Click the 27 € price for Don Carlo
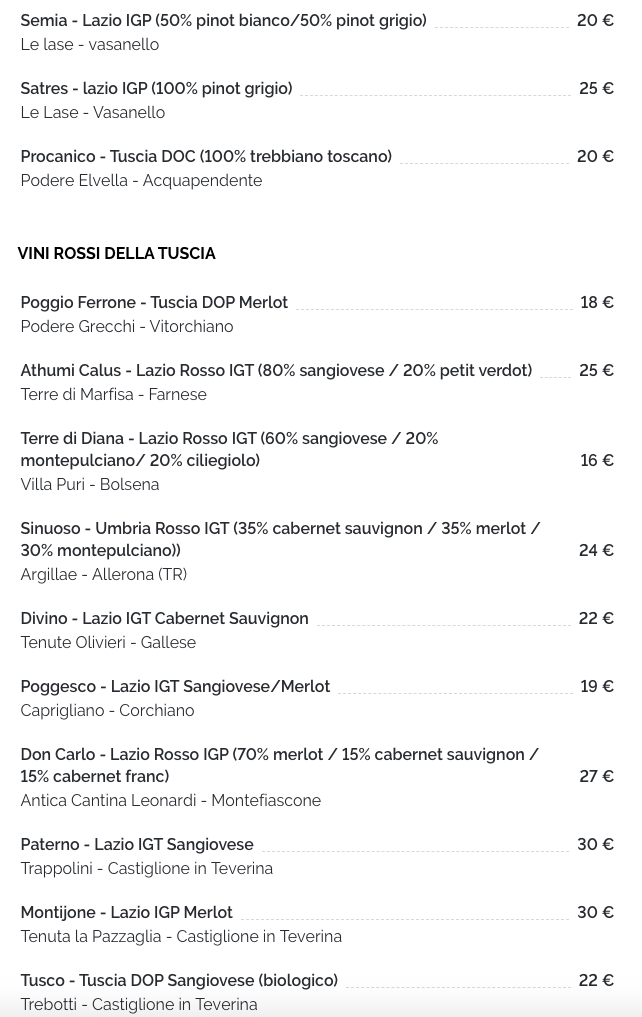Image resolution: width=642 pixels, height=1017 pixels. pos(597,776)
